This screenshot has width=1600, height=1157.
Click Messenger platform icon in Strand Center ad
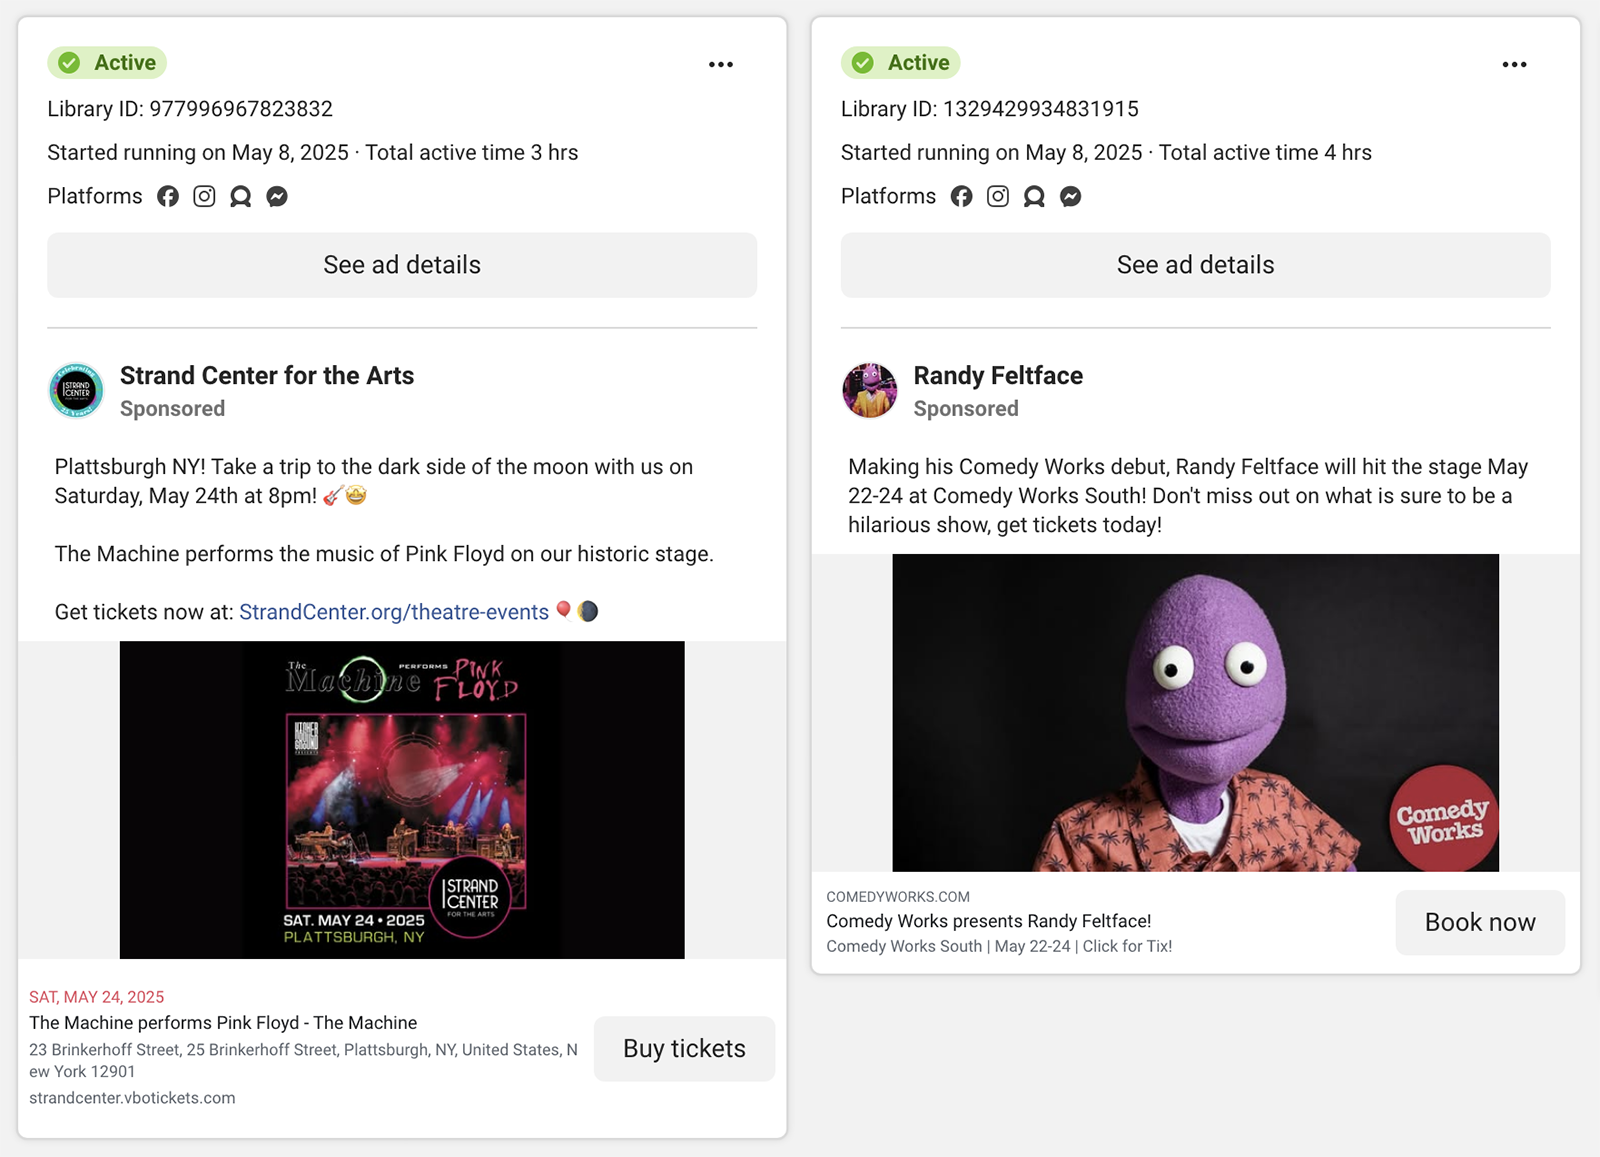(x=277, y=196)
